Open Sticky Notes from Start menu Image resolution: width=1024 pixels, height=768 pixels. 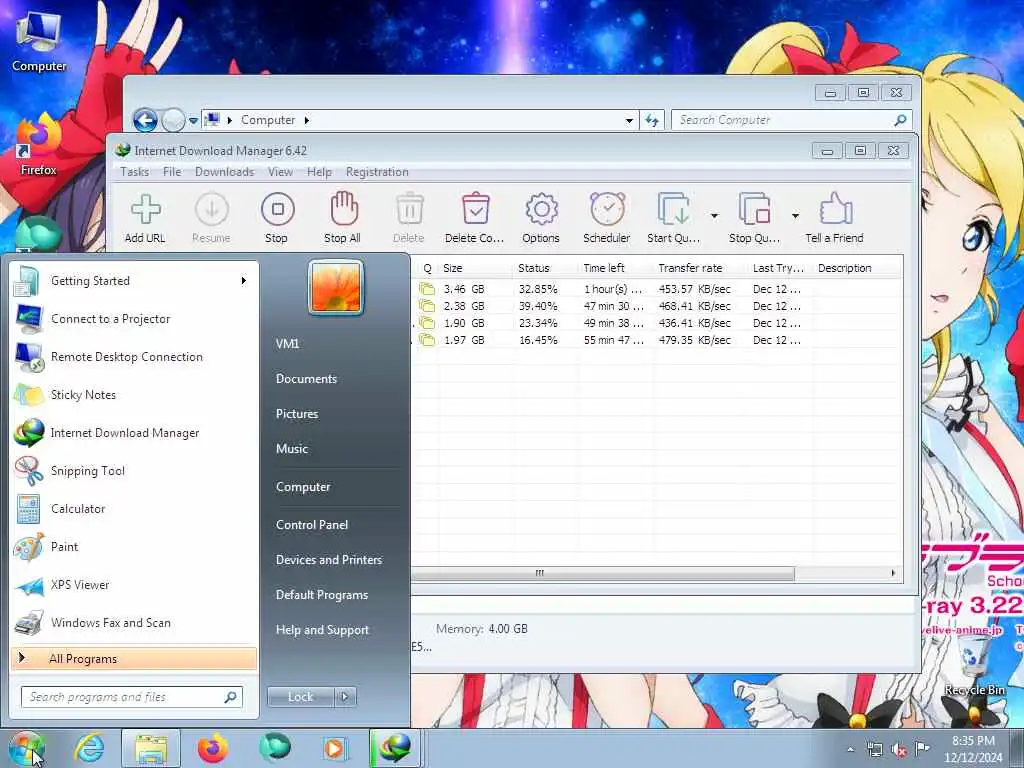[133, 394]
